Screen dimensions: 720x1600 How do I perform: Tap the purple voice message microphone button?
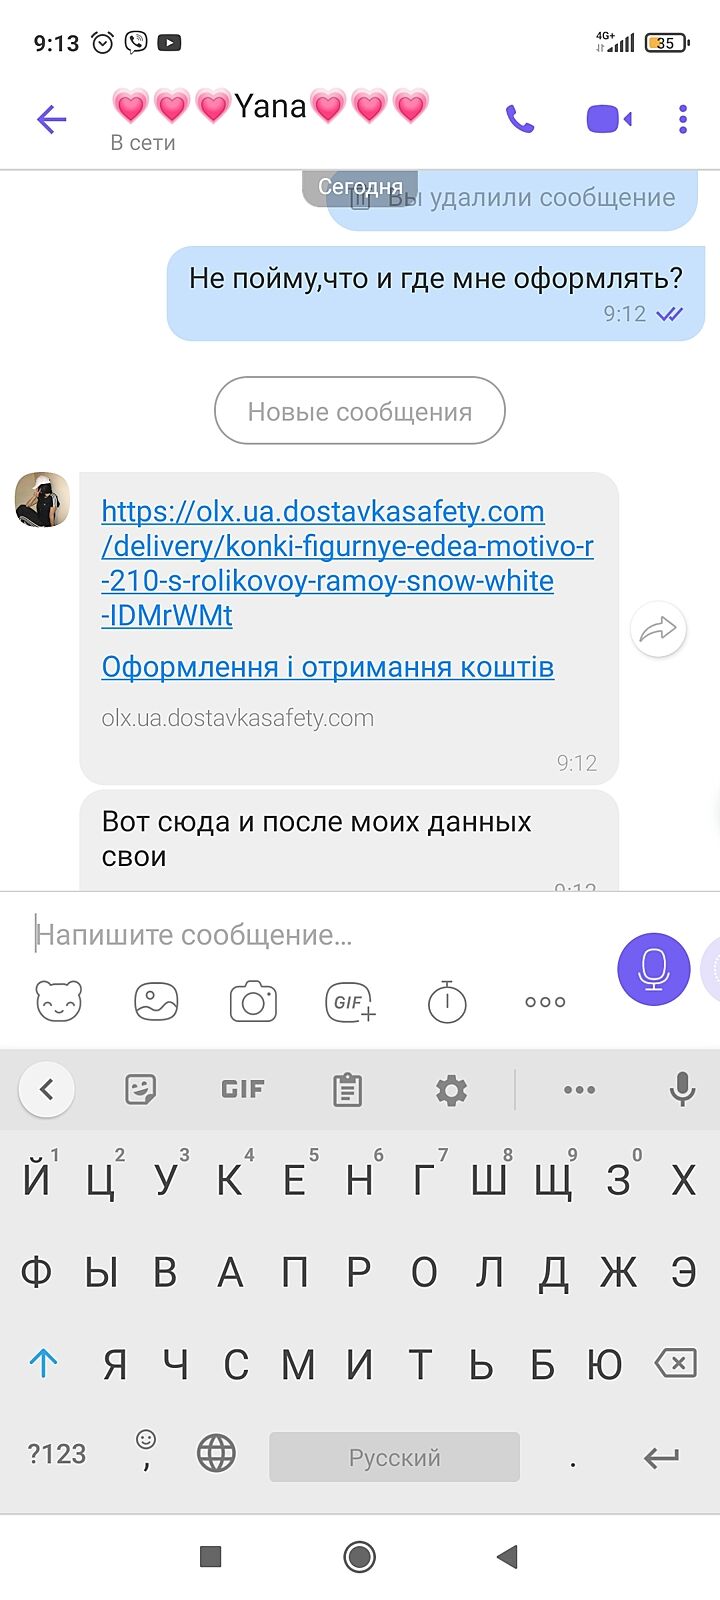tap(654, 969)
